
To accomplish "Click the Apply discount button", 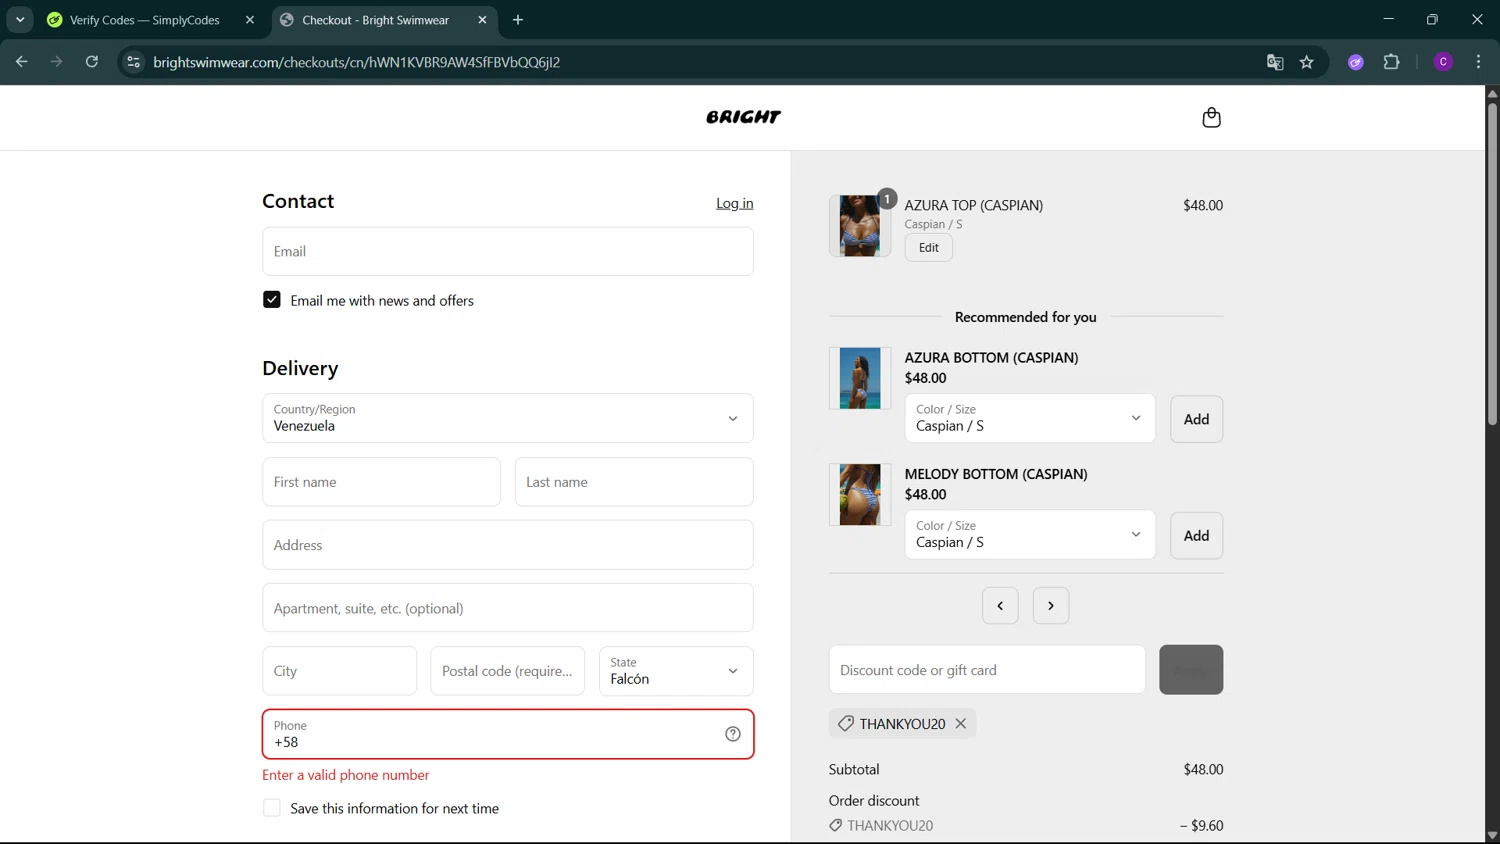I will [x=1191, y=670].
